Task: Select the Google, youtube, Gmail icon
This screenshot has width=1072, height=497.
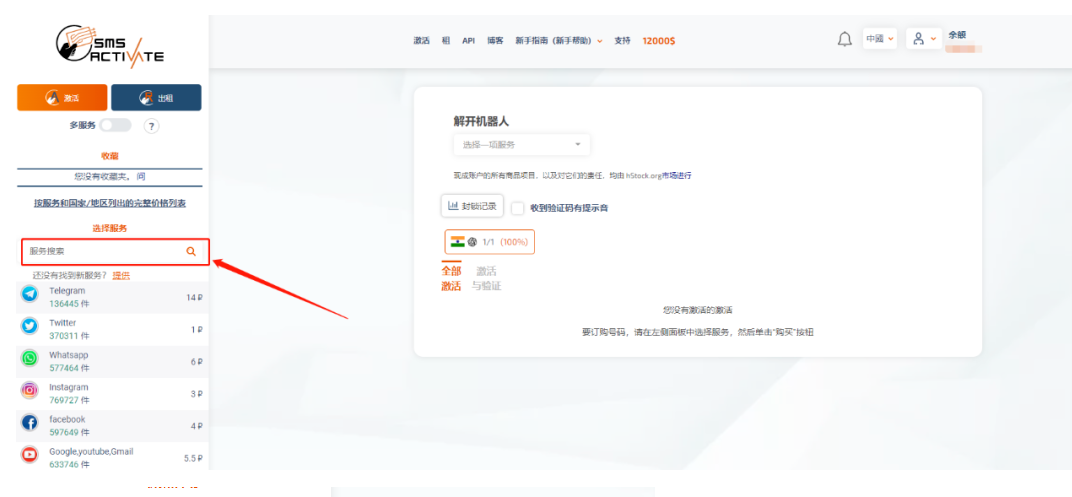Action: (30, 454)
